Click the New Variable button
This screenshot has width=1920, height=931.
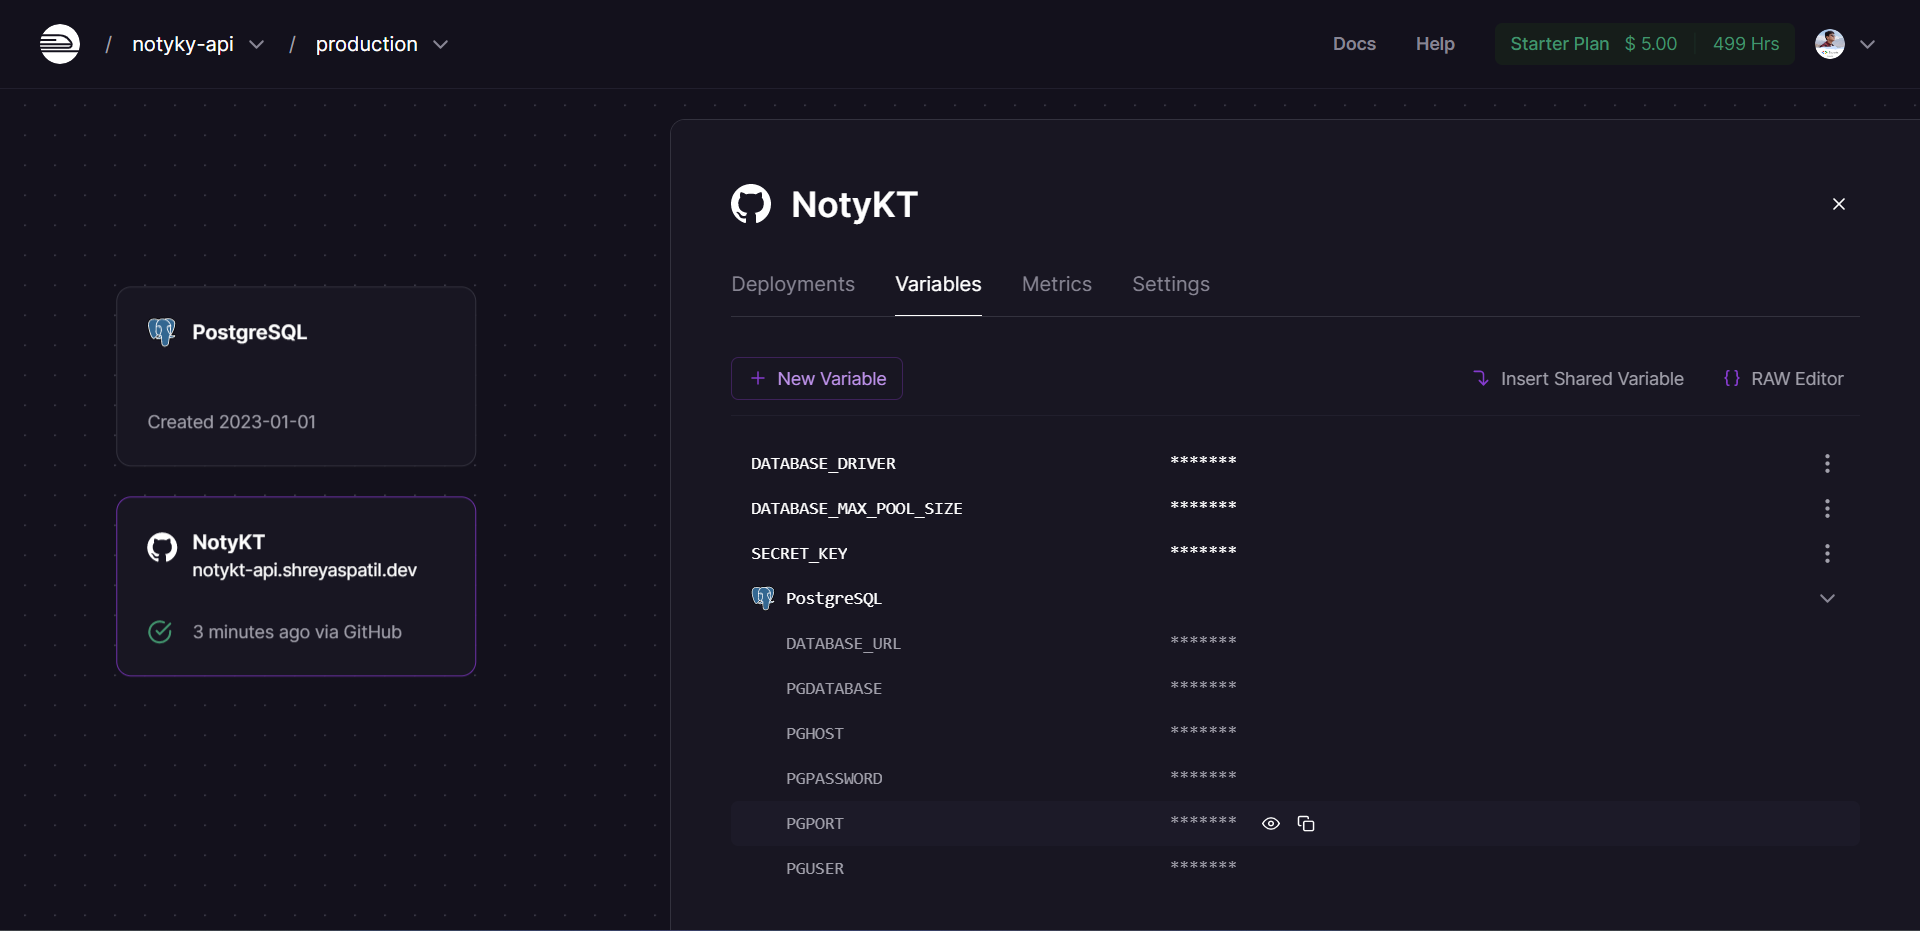point(817,379)
